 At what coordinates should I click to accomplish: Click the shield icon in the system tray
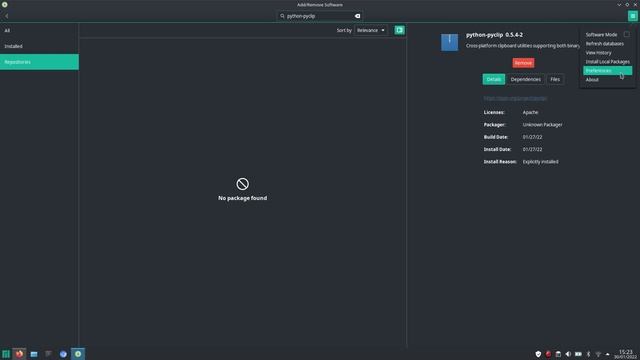[x=538, y=354]
